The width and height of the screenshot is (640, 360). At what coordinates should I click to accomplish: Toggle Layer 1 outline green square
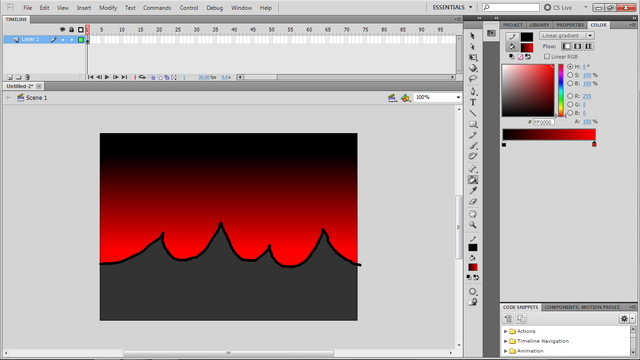point(81,40)
